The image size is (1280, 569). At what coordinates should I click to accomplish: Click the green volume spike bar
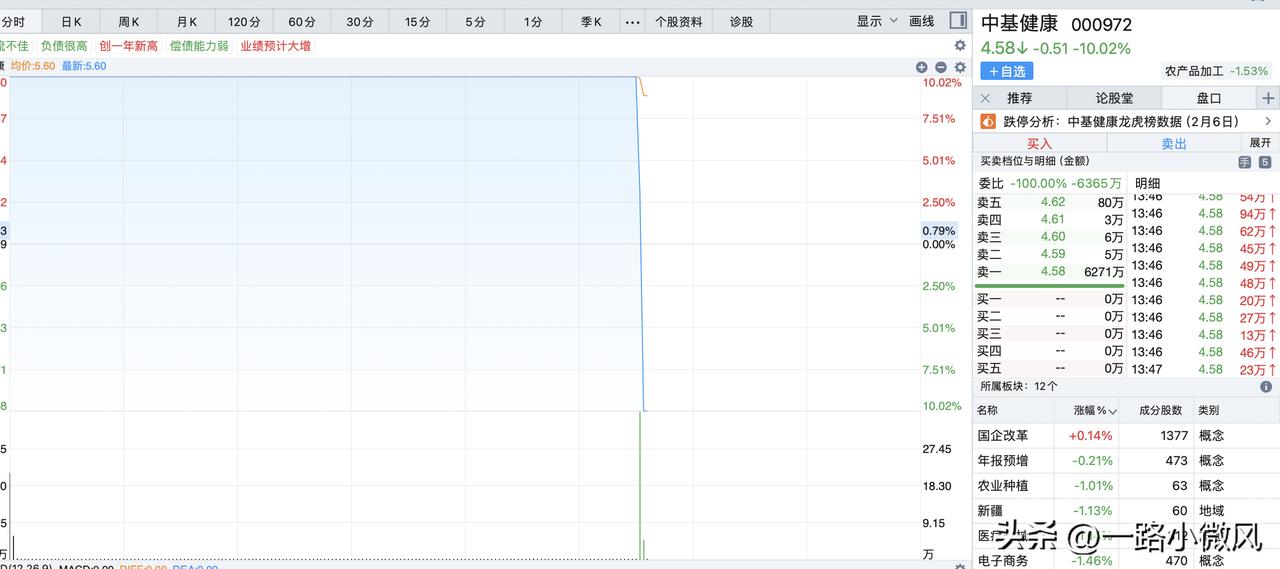(x=639, y=484)
